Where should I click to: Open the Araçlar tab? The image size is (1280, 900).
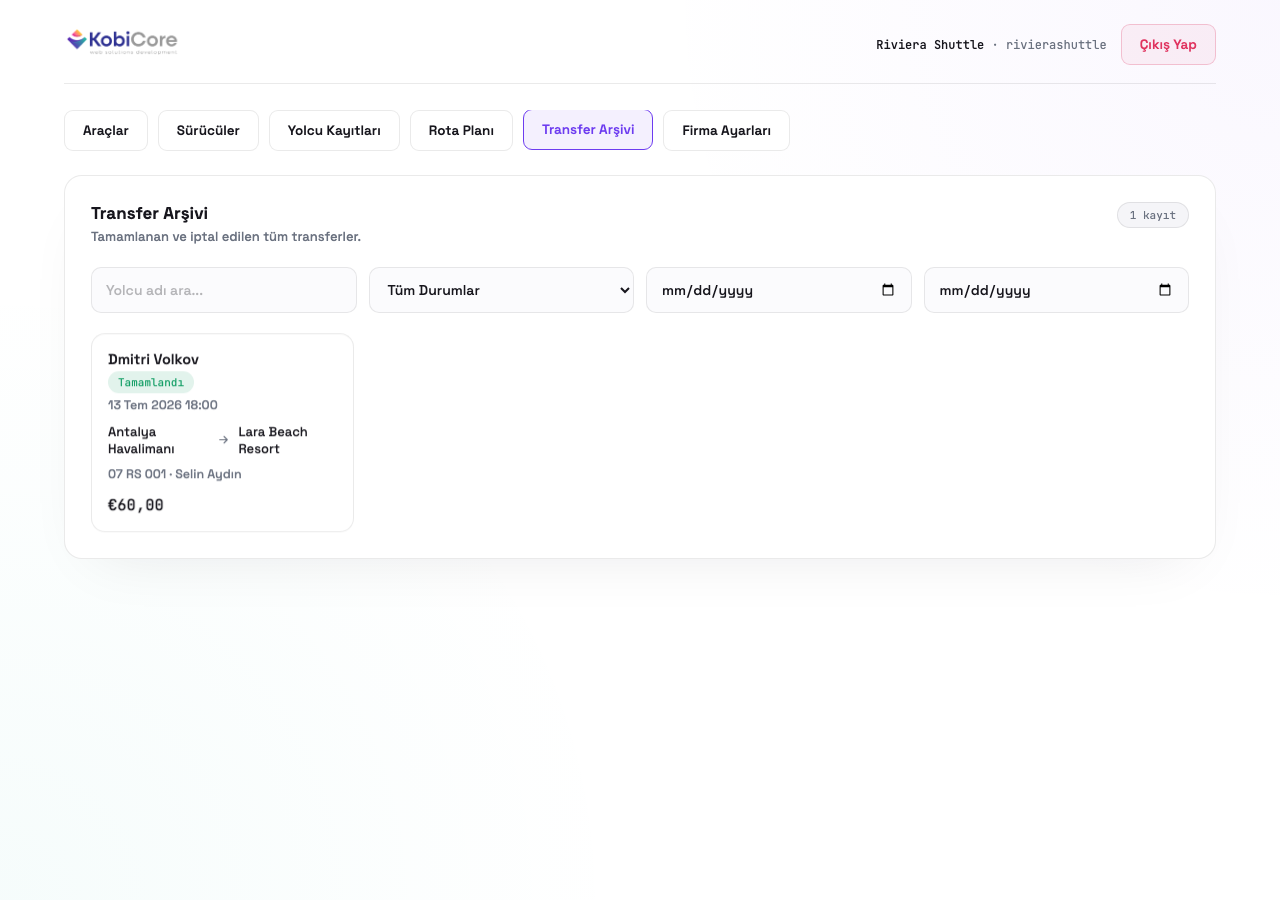(106, 130)
